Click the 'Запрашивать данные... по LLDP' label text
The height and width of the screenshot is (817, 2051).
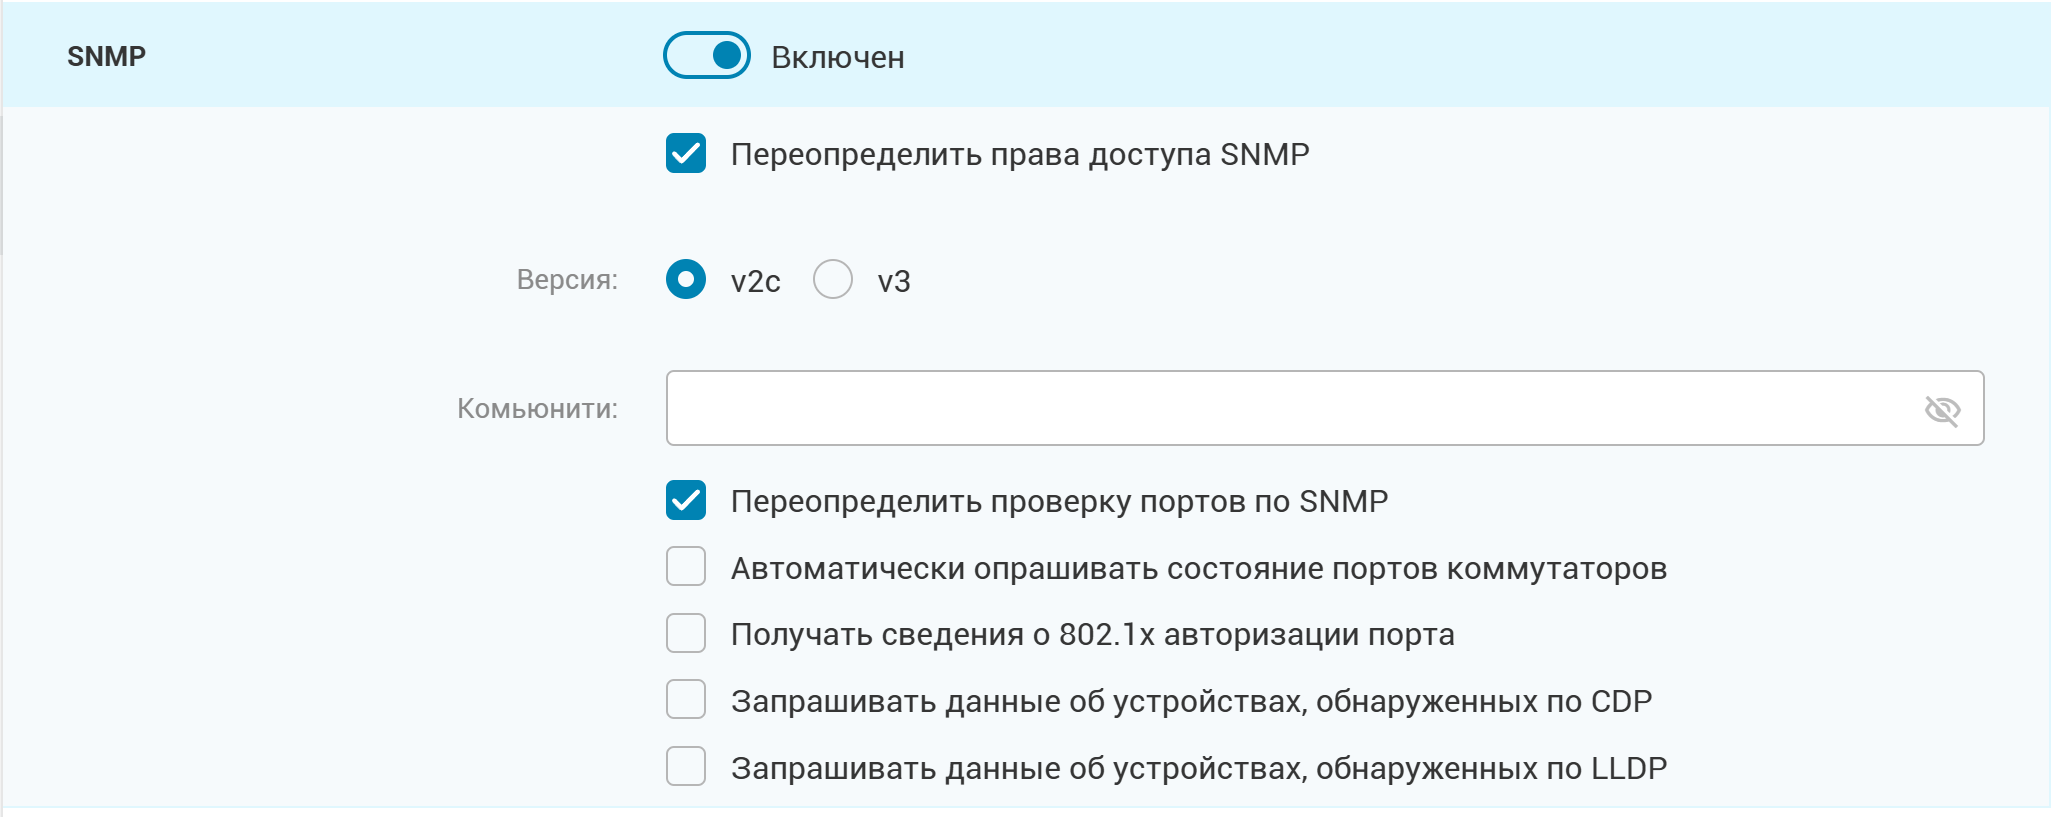(x=1199, y=768)
